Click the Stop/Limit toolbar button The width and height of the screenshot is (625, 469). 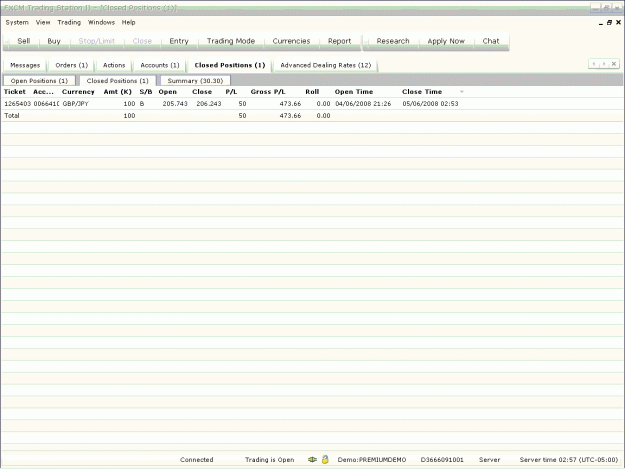(96, 41)
